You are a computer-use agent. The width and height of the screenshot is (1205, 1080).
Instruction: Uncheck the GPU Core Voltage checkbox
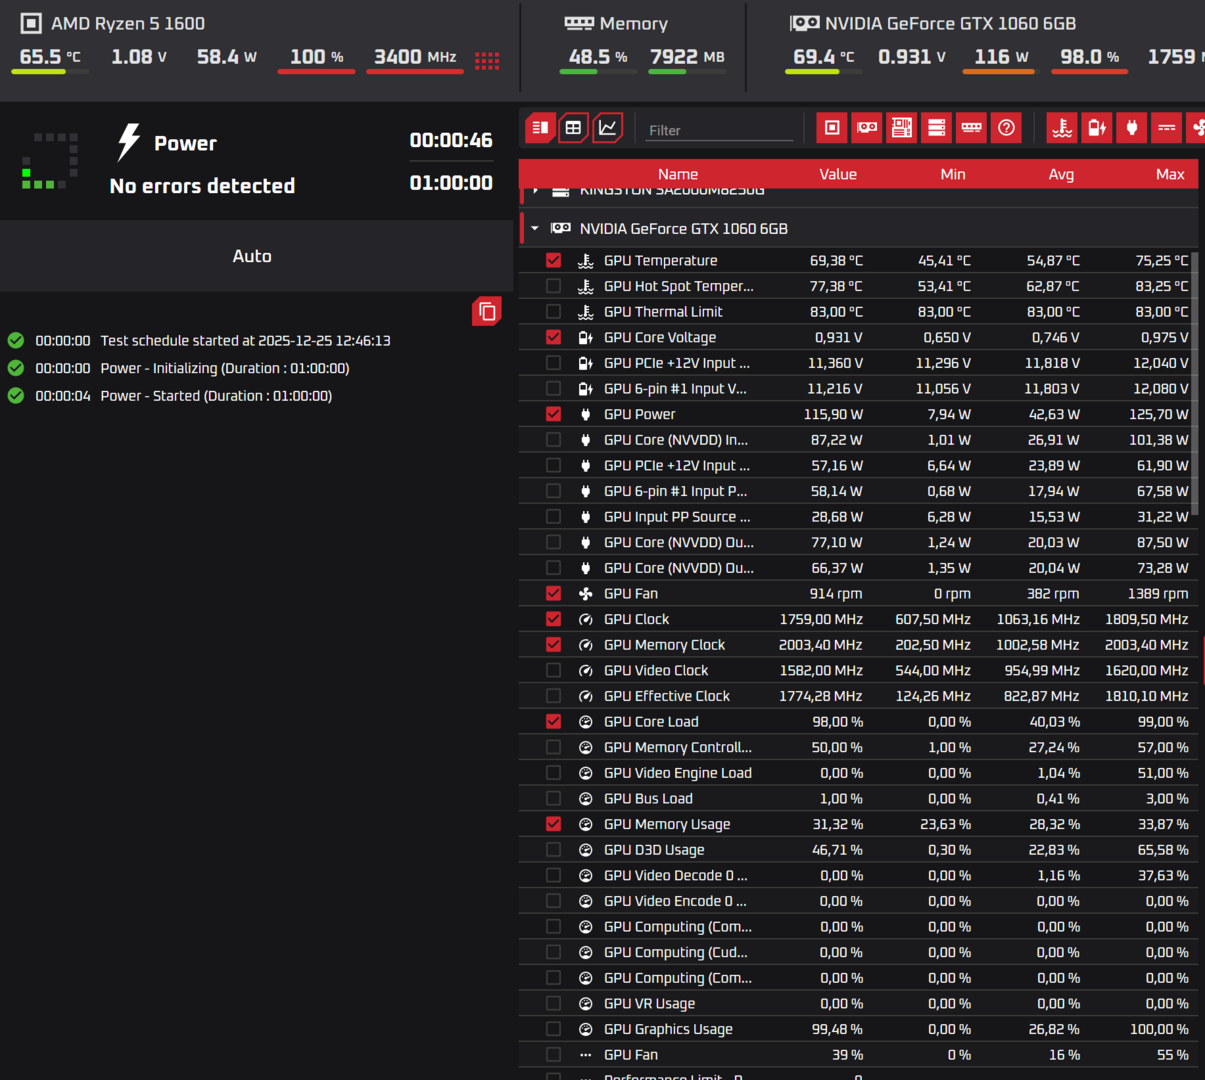[553, 337]
